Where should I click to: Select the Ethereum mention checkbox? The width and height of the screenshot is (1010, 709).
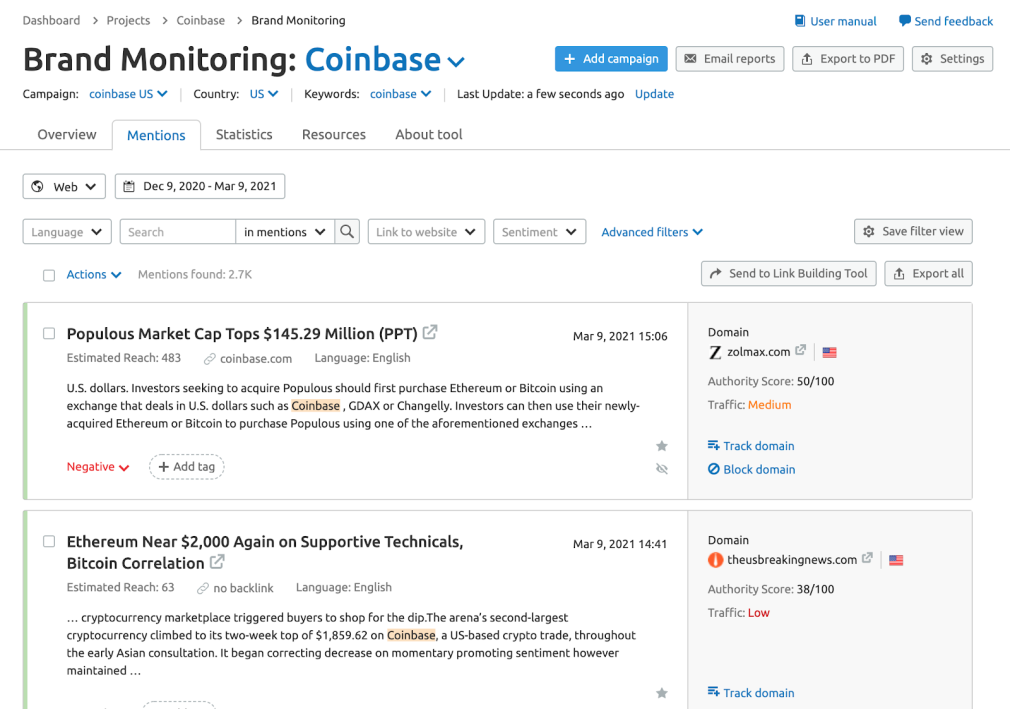[x=49, y=542]
